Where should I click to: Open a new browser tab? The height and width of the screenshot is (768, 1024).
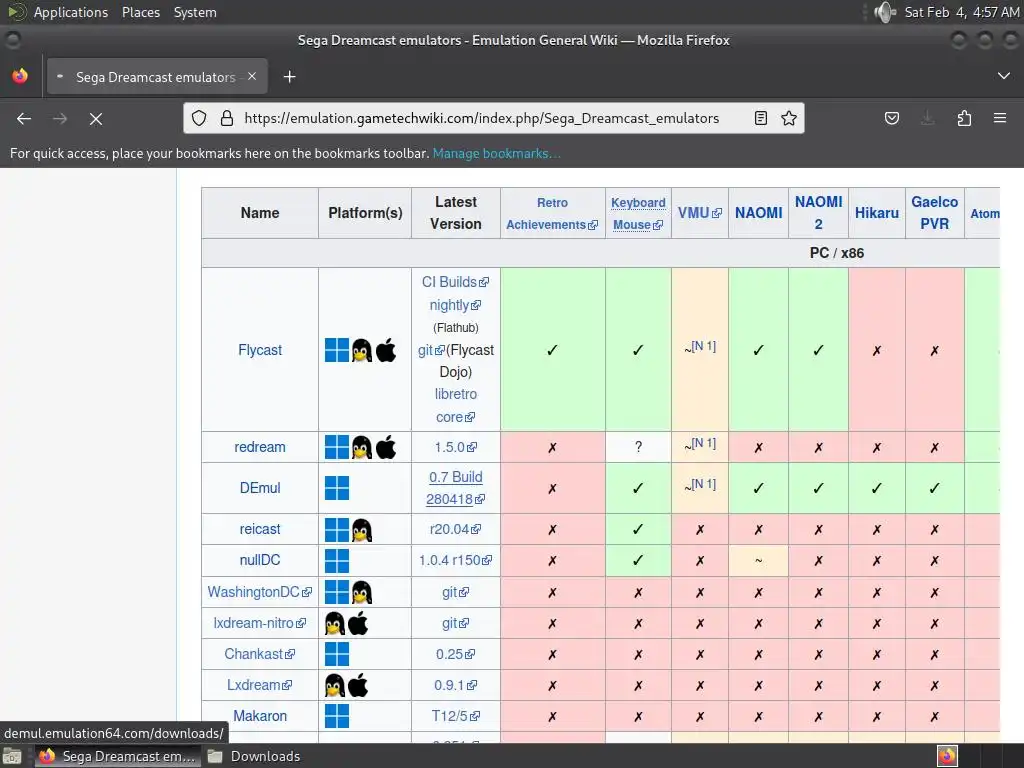[x=289, y=77]
